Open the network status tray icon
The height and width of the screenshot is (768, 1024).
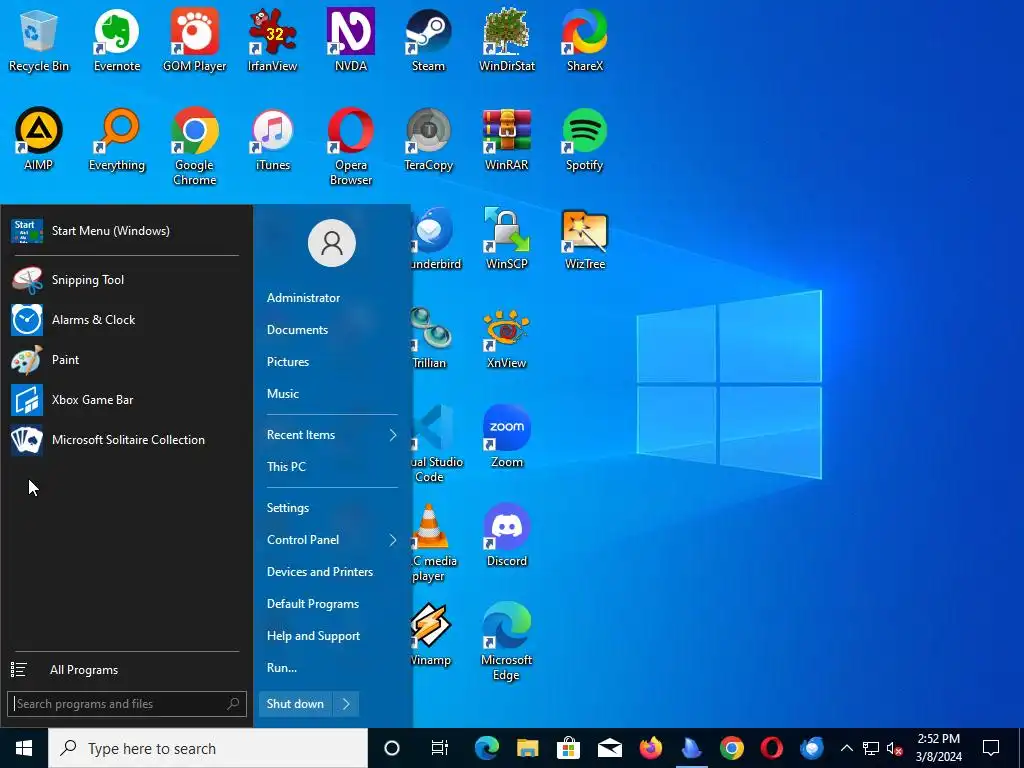(x=871, y=748)
